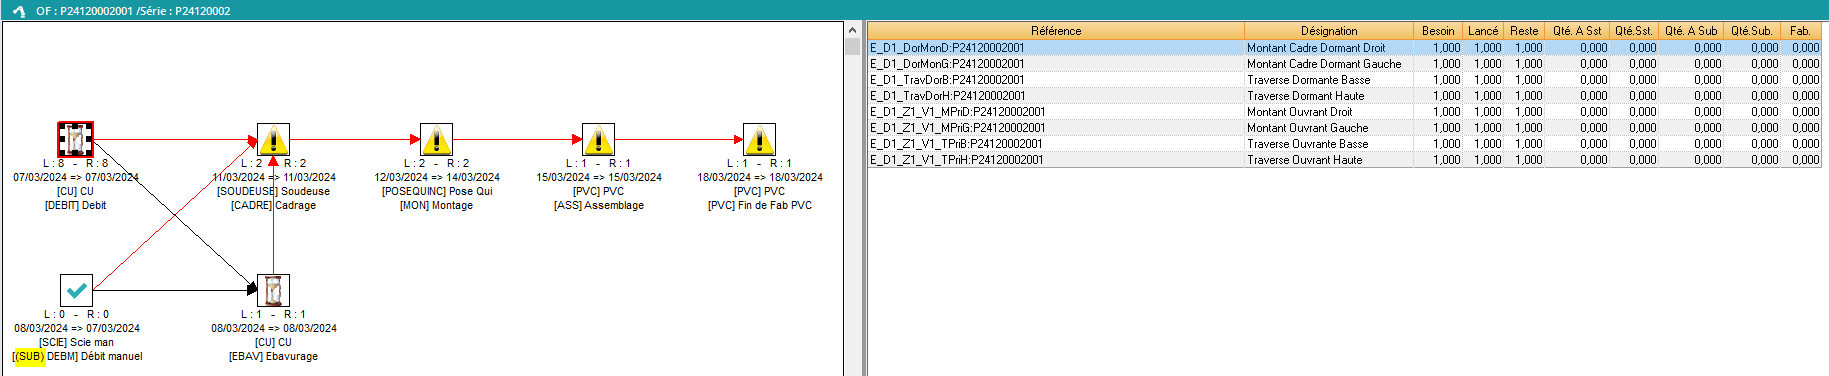Click the Qté.Sub. column header

pos(1752,31)
